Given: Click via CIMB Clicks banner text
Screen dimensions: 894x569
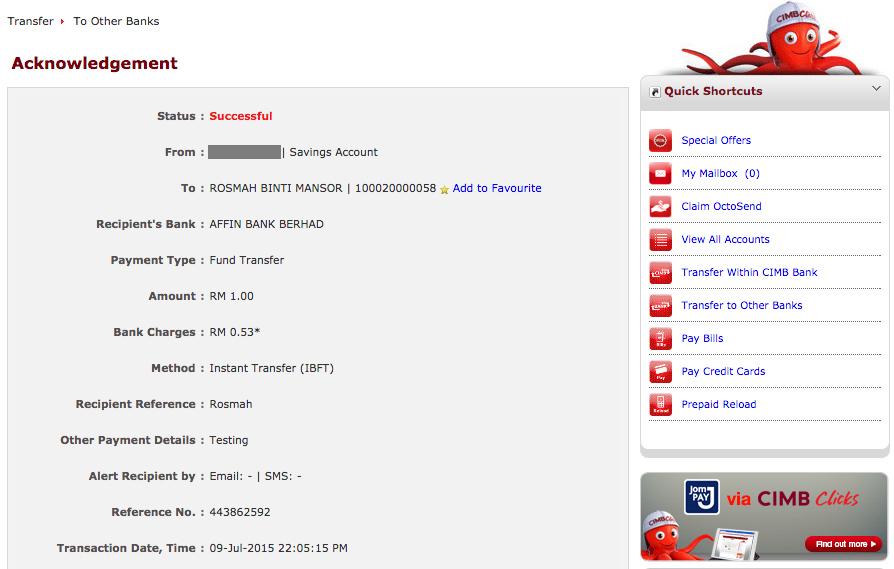Looking at the screenshot, I should [793, 499].
